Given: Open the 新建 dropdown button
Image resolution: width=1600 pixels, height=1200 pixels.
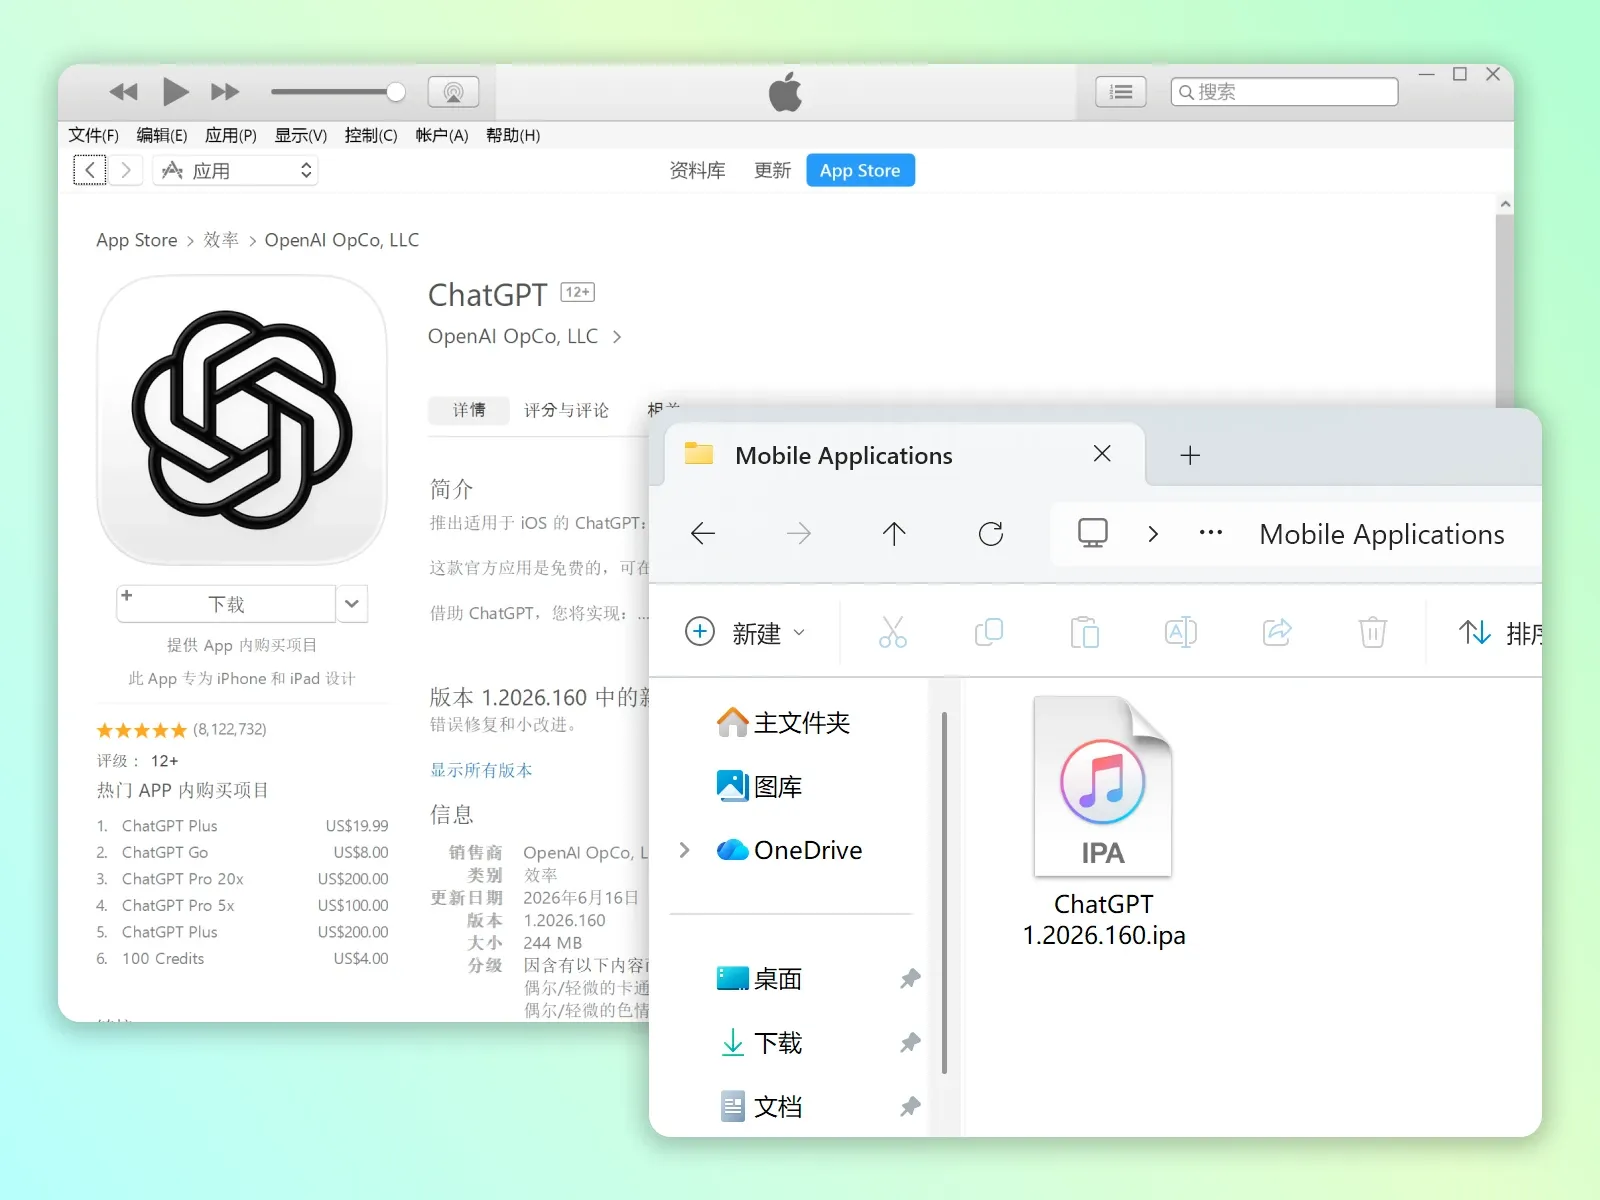Looking at the screenshot, I should click(x=745, y=632).
